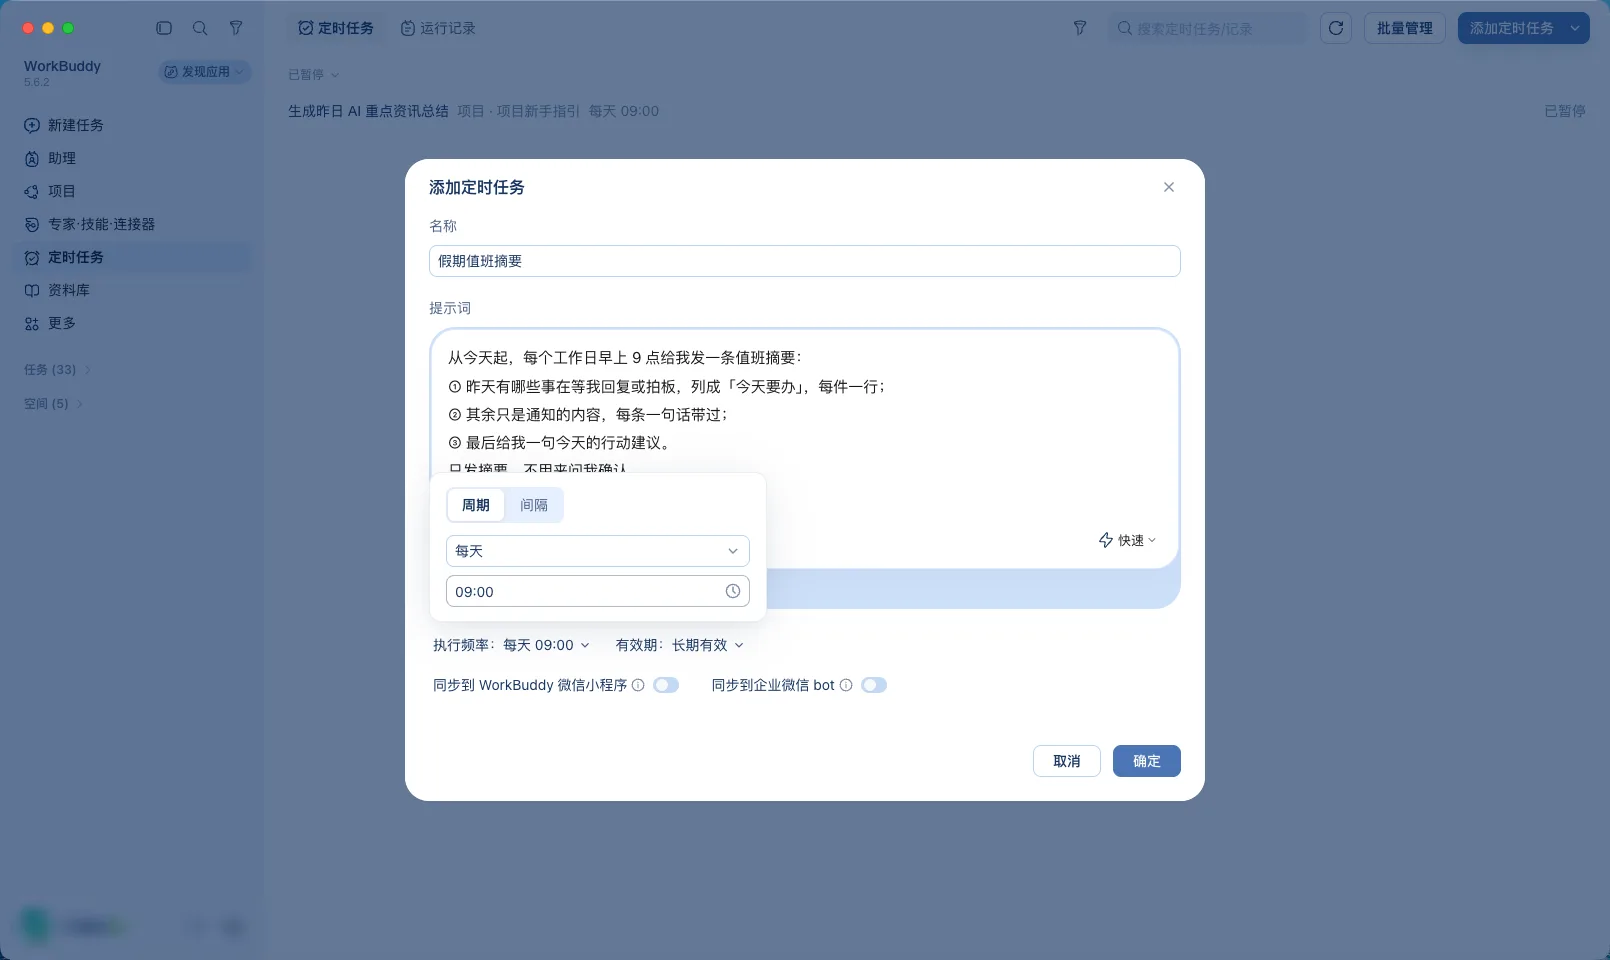
Task: Confirm with the 确定 button
Action: coord(1147,761)
